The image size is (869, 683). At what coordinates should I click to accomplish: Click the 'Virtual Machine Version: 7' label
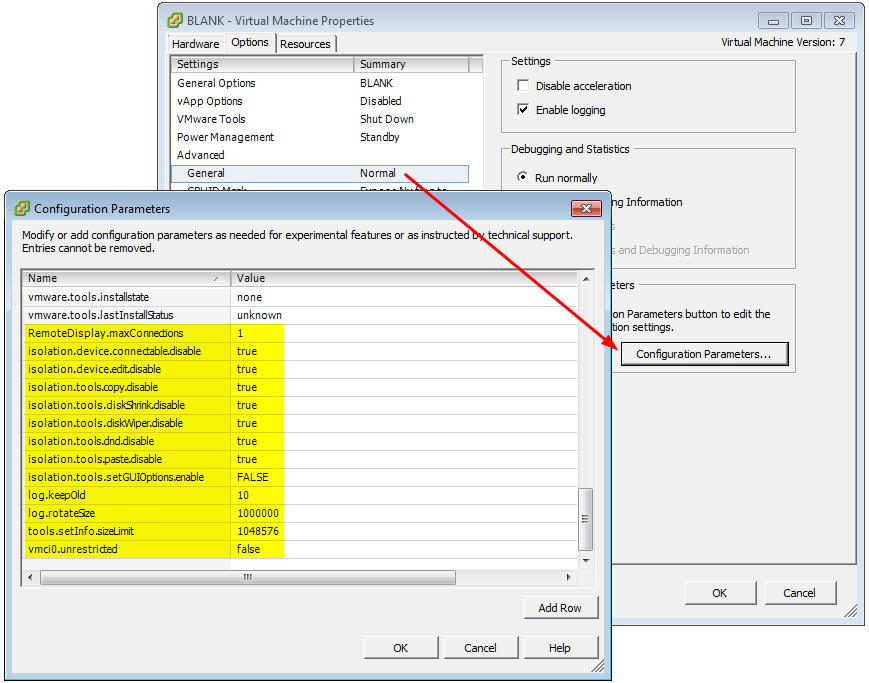pyautogui.click(x=783, y=42)
